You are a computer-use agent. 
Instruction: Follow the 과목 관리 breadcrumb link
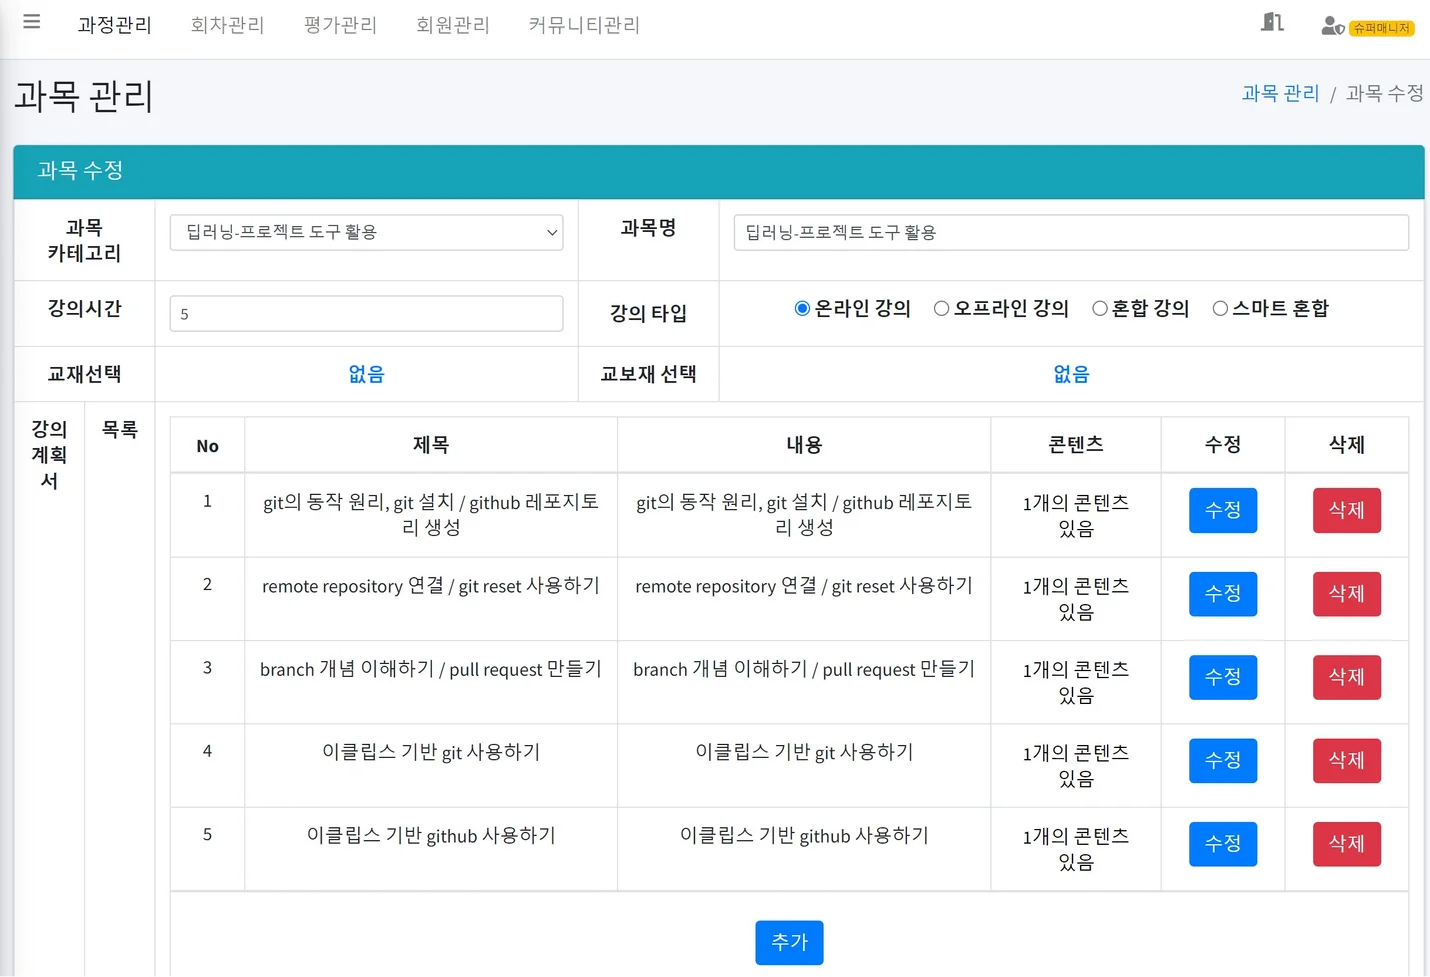pyautogui.click(x=1280, y=93)
